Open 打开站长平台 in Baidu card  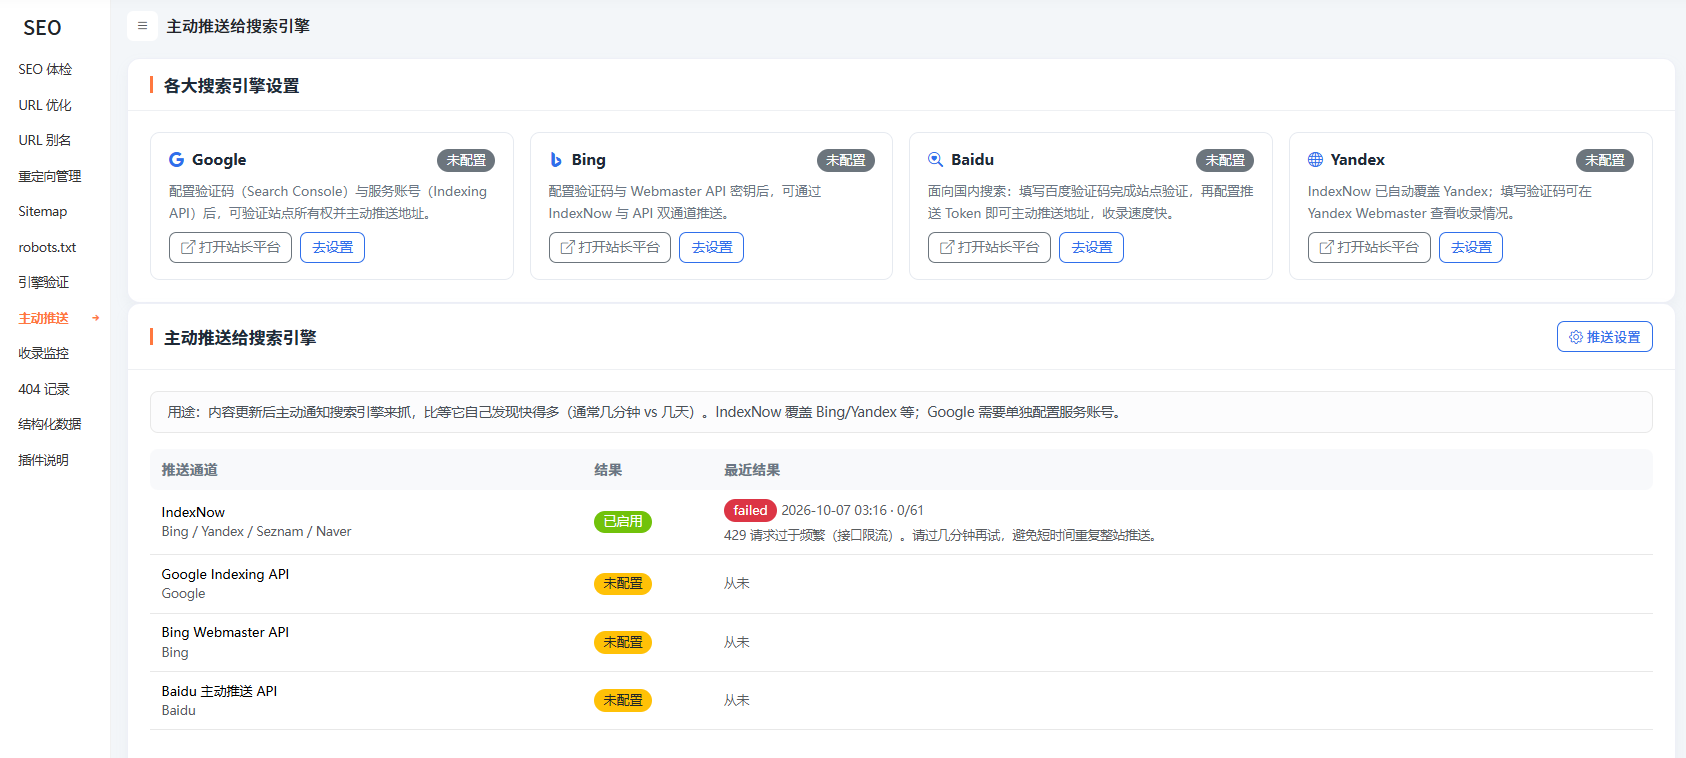tap(989, 247)
